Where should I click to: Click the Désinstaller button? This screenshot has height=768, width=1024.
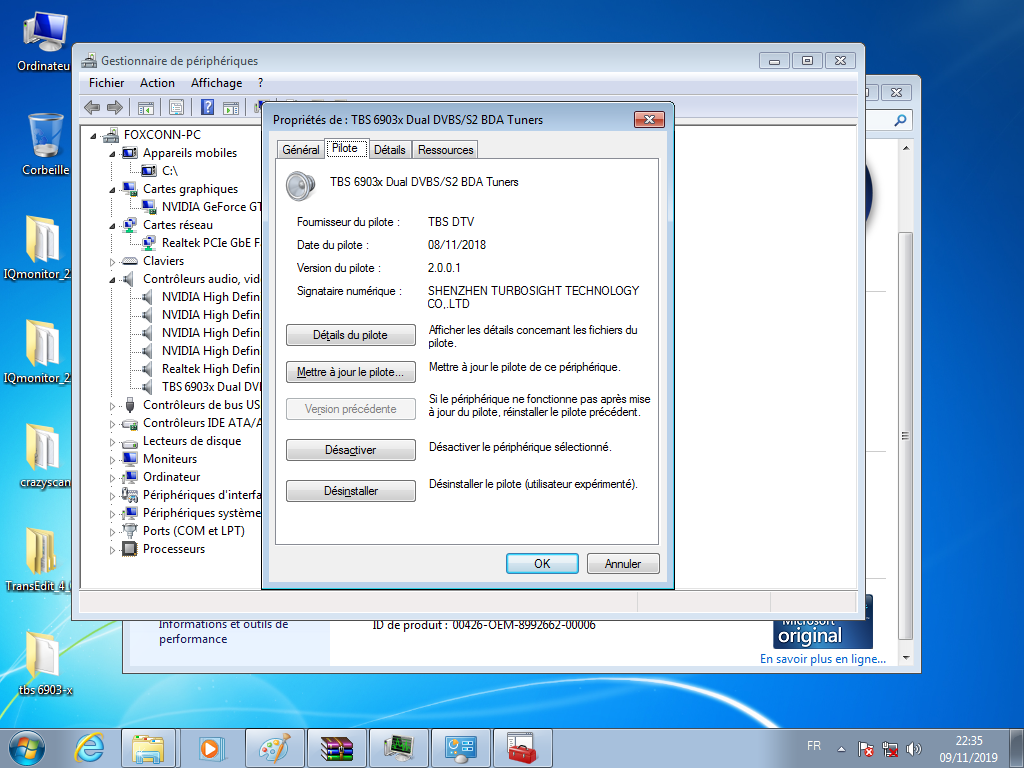click(350, 491)
